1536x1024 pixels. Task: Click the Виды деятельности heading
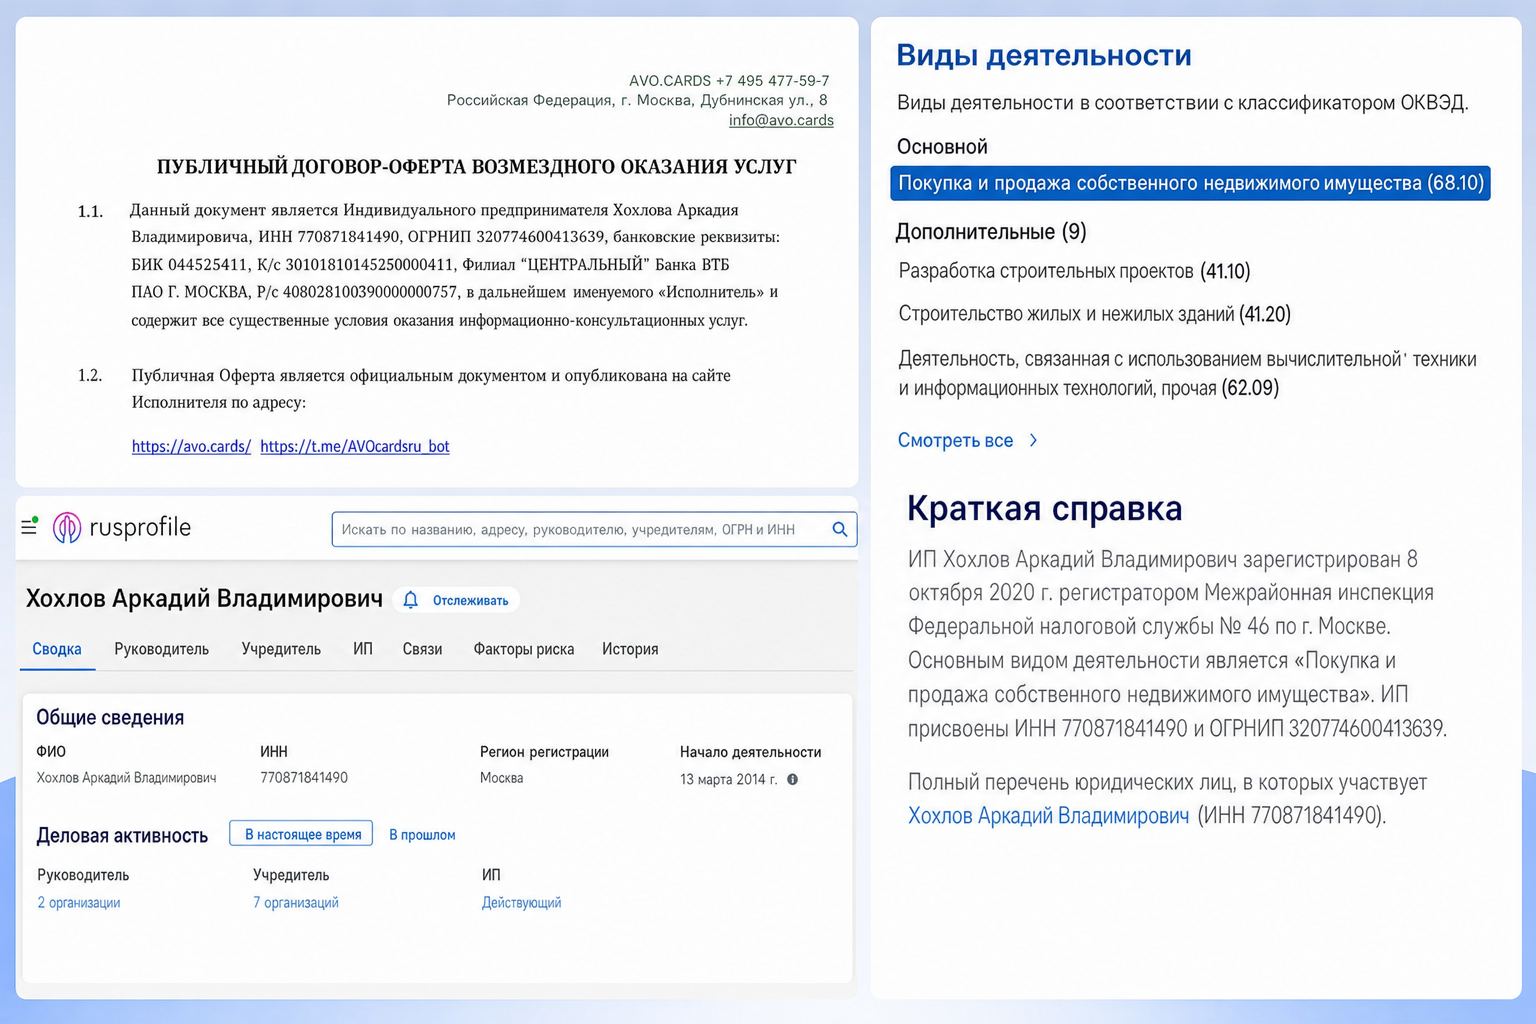1044,55
